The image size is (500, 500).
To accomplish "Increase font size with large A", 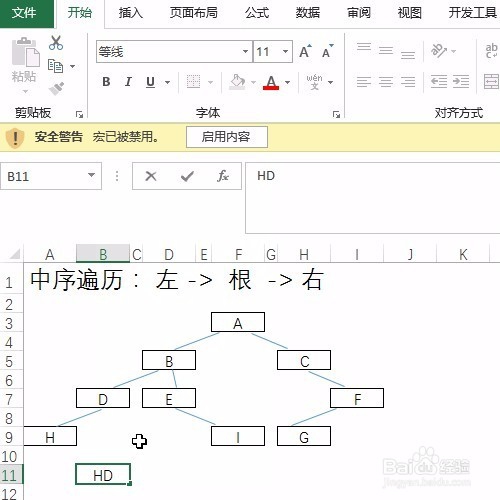I will click(305, 52).
